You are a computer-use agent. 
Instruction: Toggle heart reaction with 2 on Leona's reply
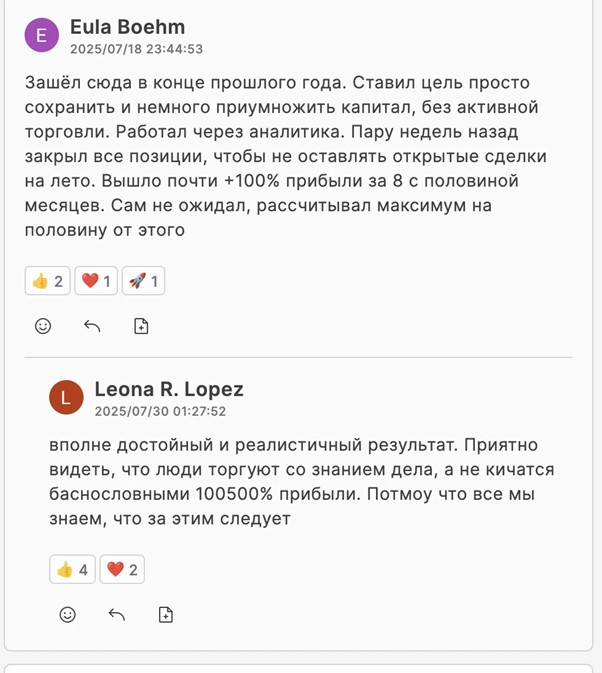coord(122,569)
